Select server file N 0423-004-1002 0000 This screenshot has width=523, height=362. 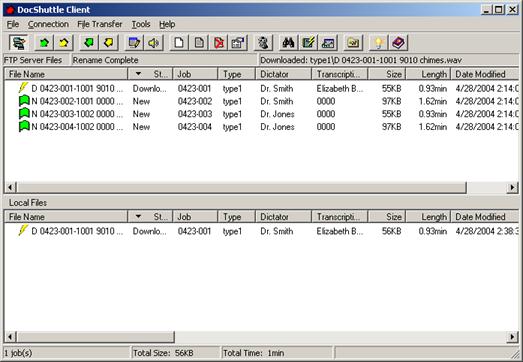[x=77, y=127]
